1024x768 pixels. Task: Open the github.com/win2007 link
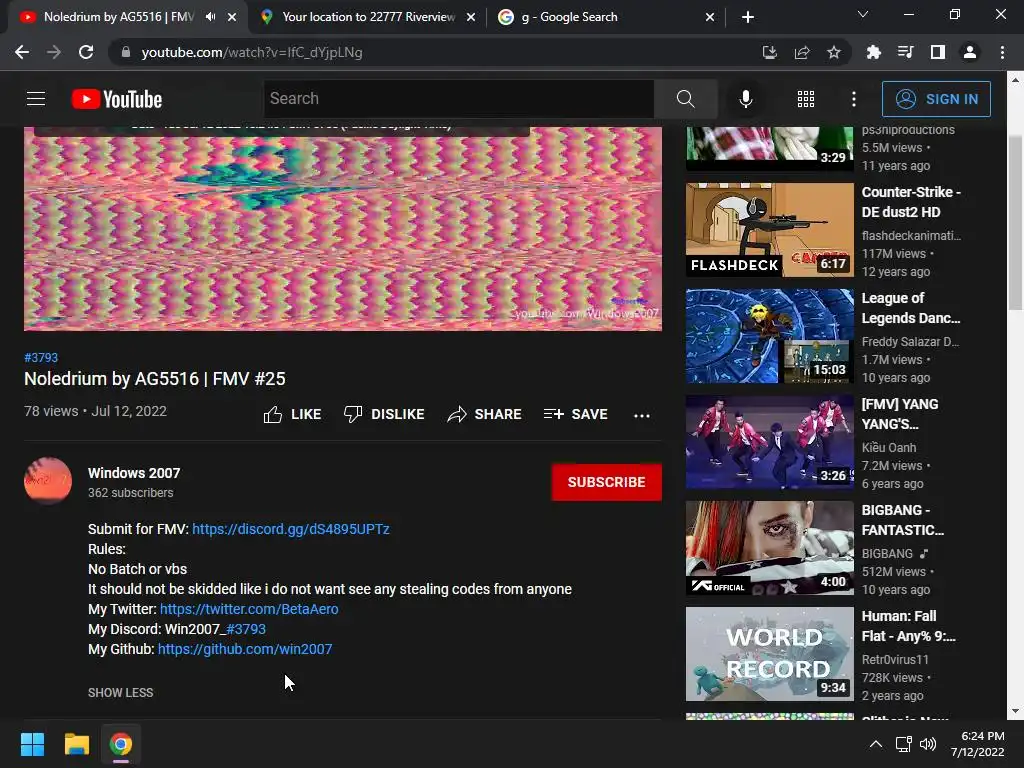pos(245,649)
